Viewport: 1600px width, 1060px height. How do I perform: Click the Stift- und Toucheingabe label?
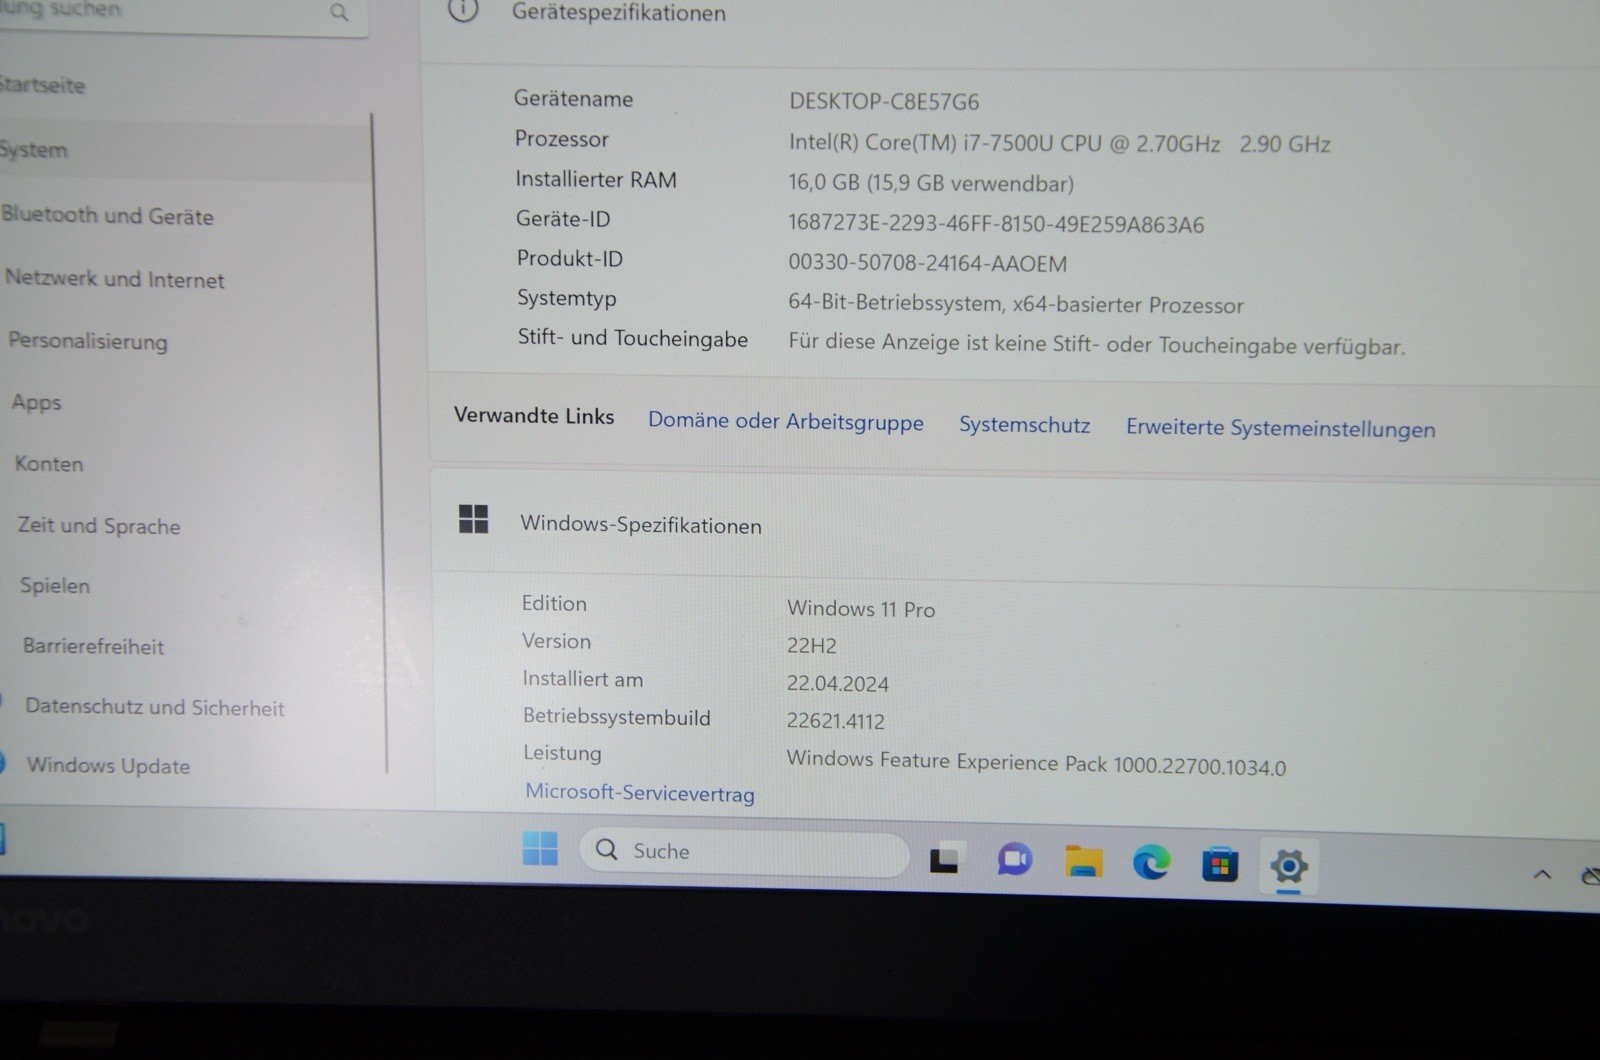[632, 338]
